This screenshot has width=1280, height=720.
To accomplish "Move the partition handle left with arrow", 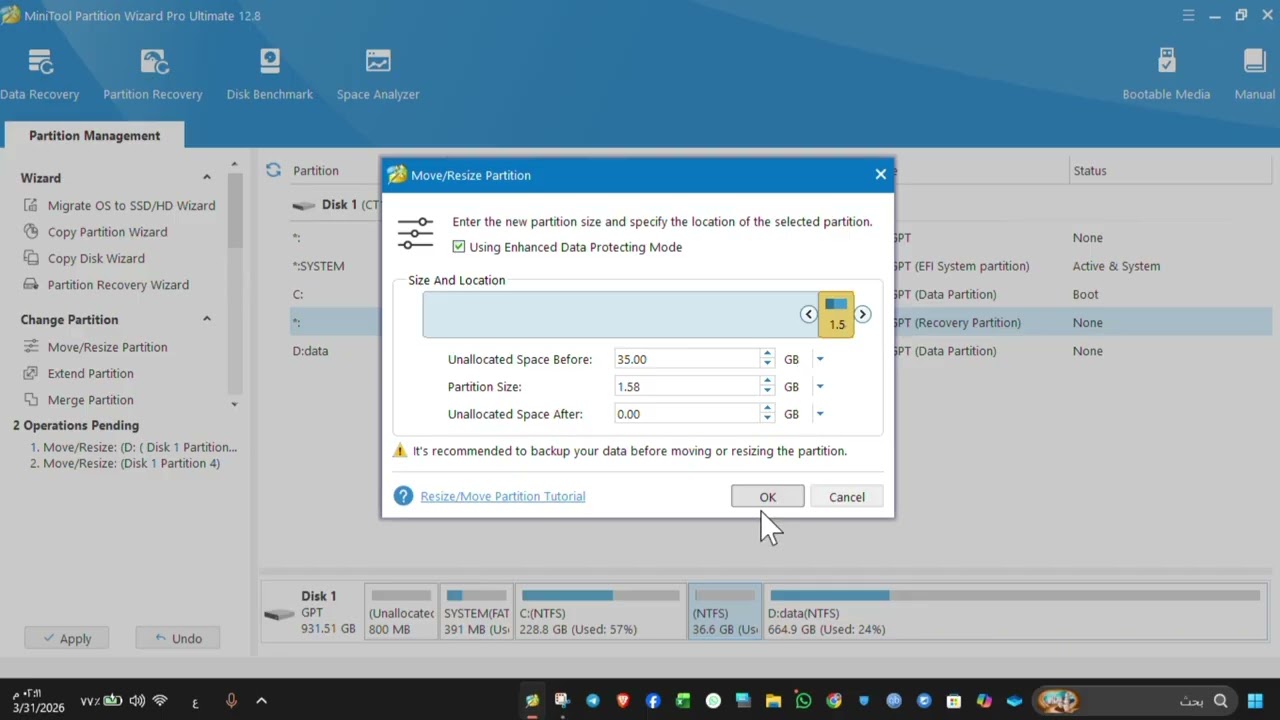I will [x=808, y=314].
